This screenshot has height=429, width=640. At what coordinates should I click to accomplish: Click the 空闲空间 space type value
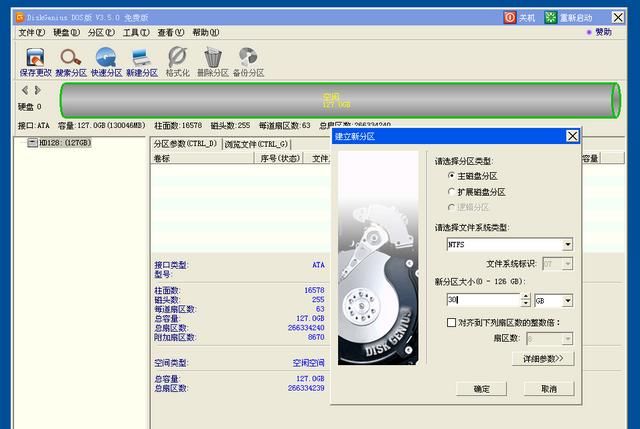[309, 362]
